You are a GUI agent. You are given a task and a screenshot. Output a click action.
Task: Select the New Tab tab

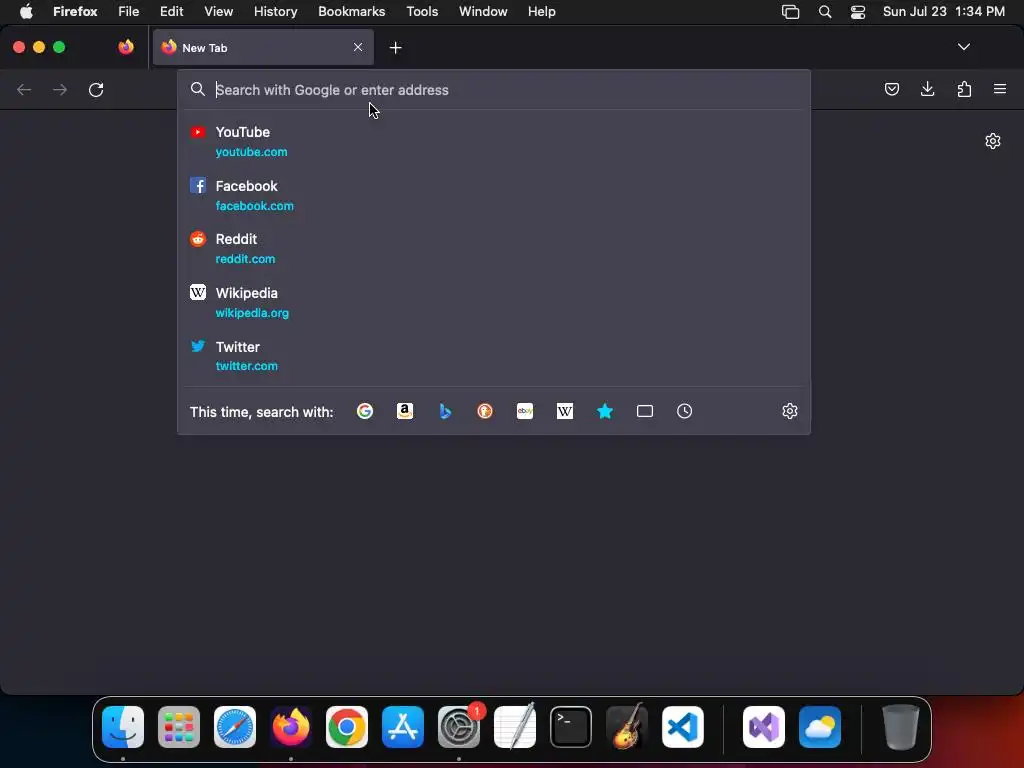(x=263, y=47)
